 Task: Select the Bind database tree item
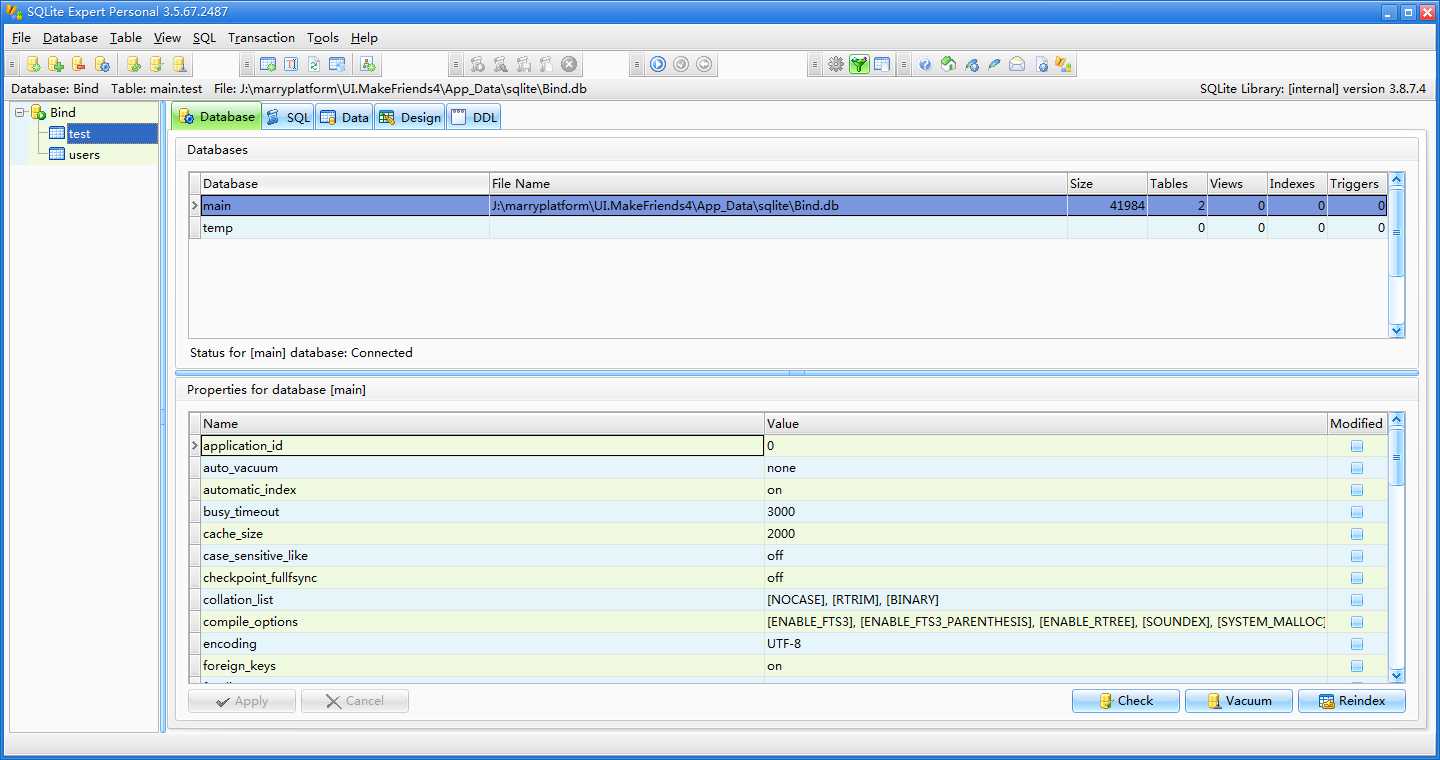(63, 112)
